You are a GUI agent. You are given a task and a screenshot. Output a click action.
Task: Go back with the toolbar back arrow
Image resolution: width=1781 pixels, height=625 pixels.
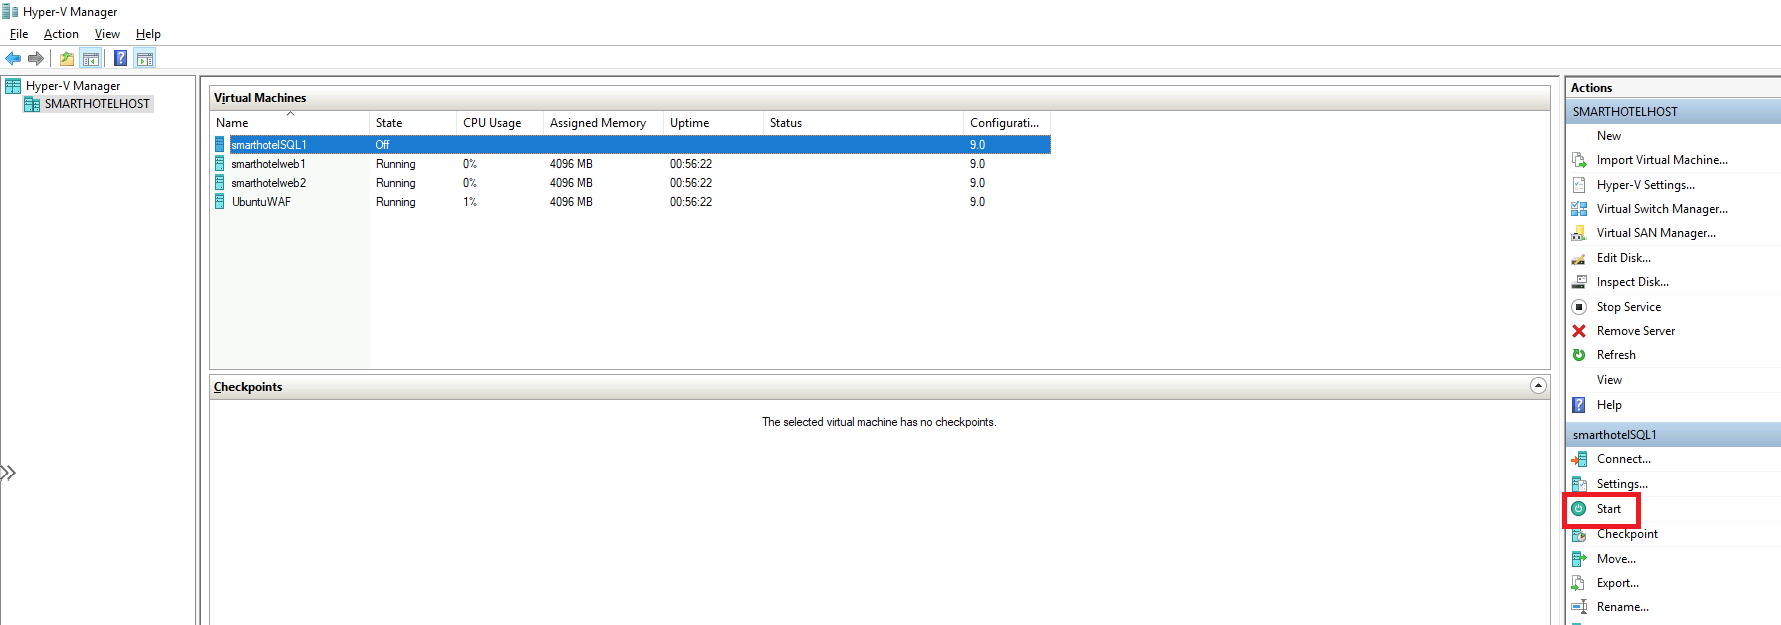tap(13, 58)
